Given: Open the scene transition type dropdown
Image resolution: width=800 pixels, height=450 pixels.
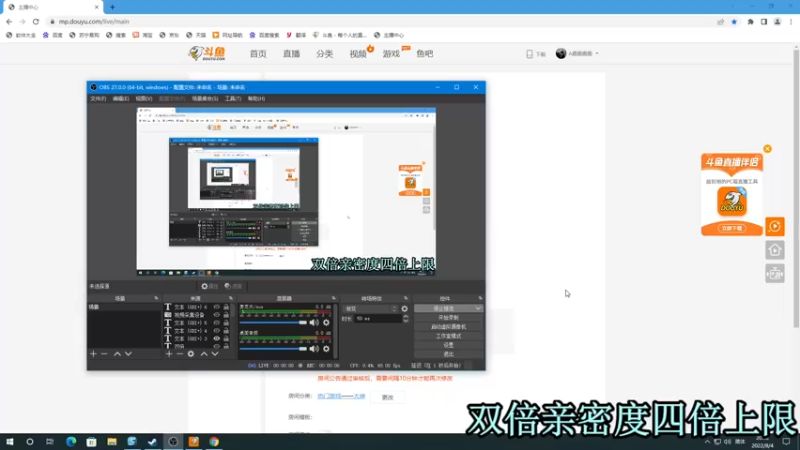Looking at the screenshot, I should point(370,309).
